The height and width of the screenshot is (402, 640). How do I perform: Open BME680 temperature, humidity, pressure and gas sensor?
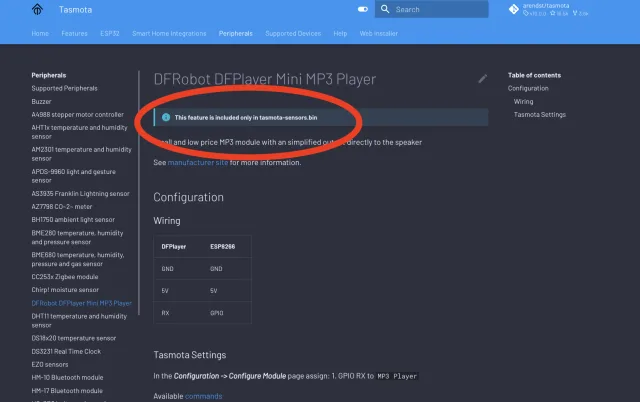click(78, 259)
